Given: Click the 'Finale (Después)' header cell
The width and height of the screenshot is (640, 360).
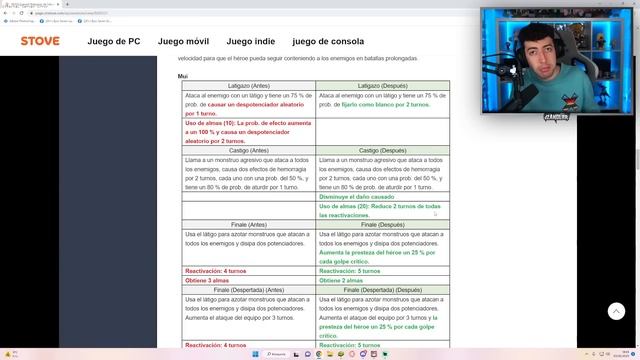Looking at the screenshot, I should pos(382,225).
